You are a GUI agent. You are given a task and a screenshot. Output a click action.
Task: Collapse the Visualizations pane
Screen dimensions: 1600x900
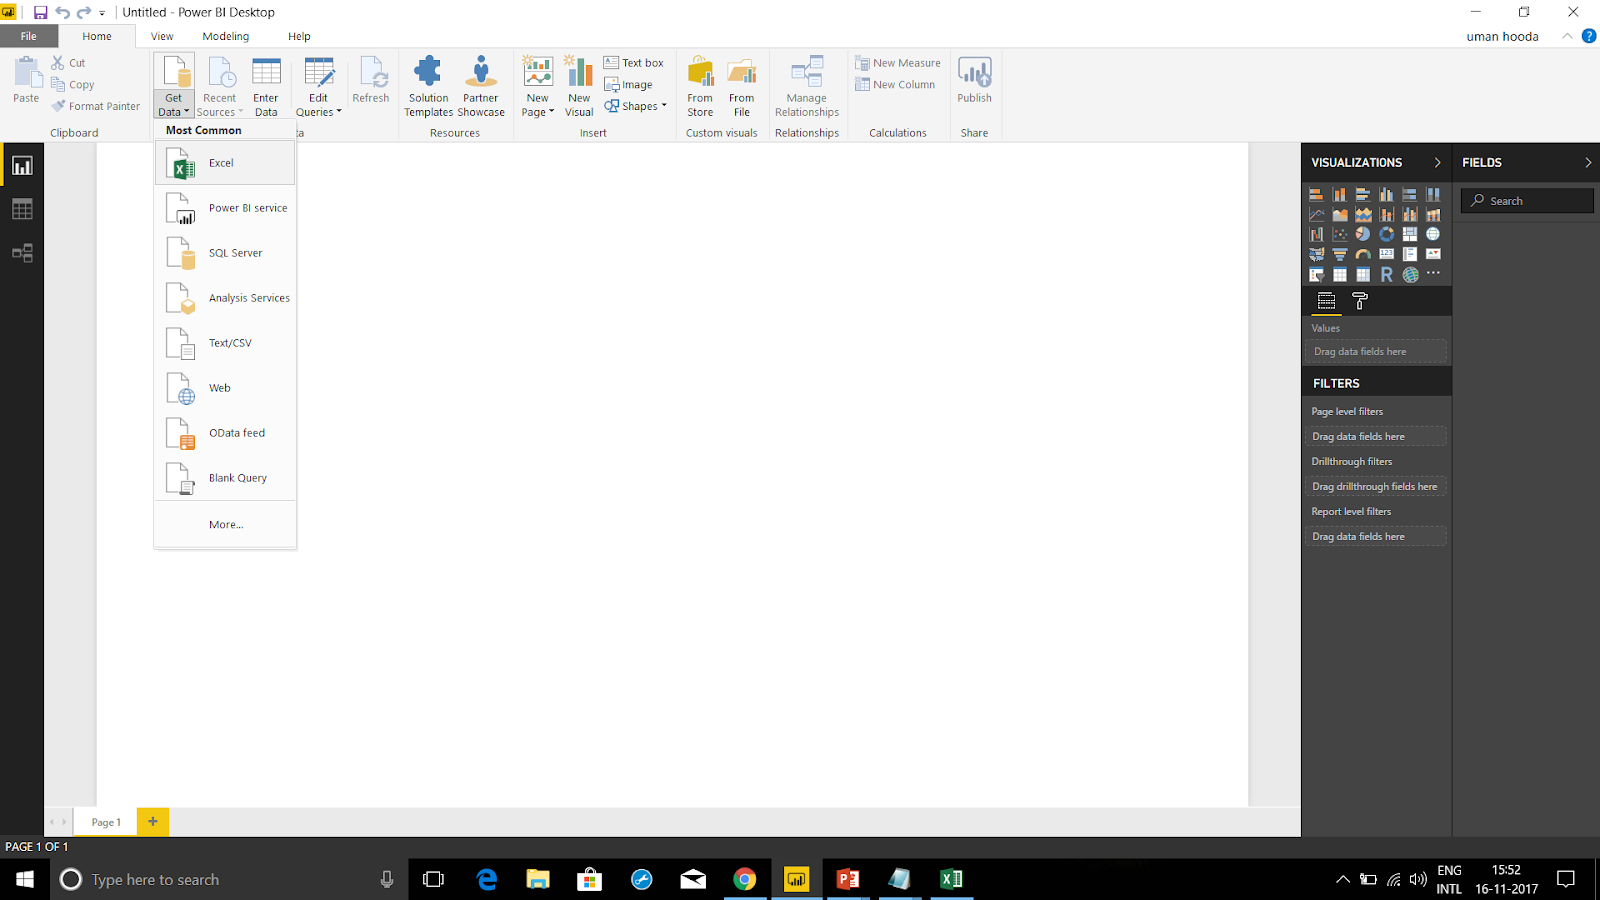click(1438, 162)
